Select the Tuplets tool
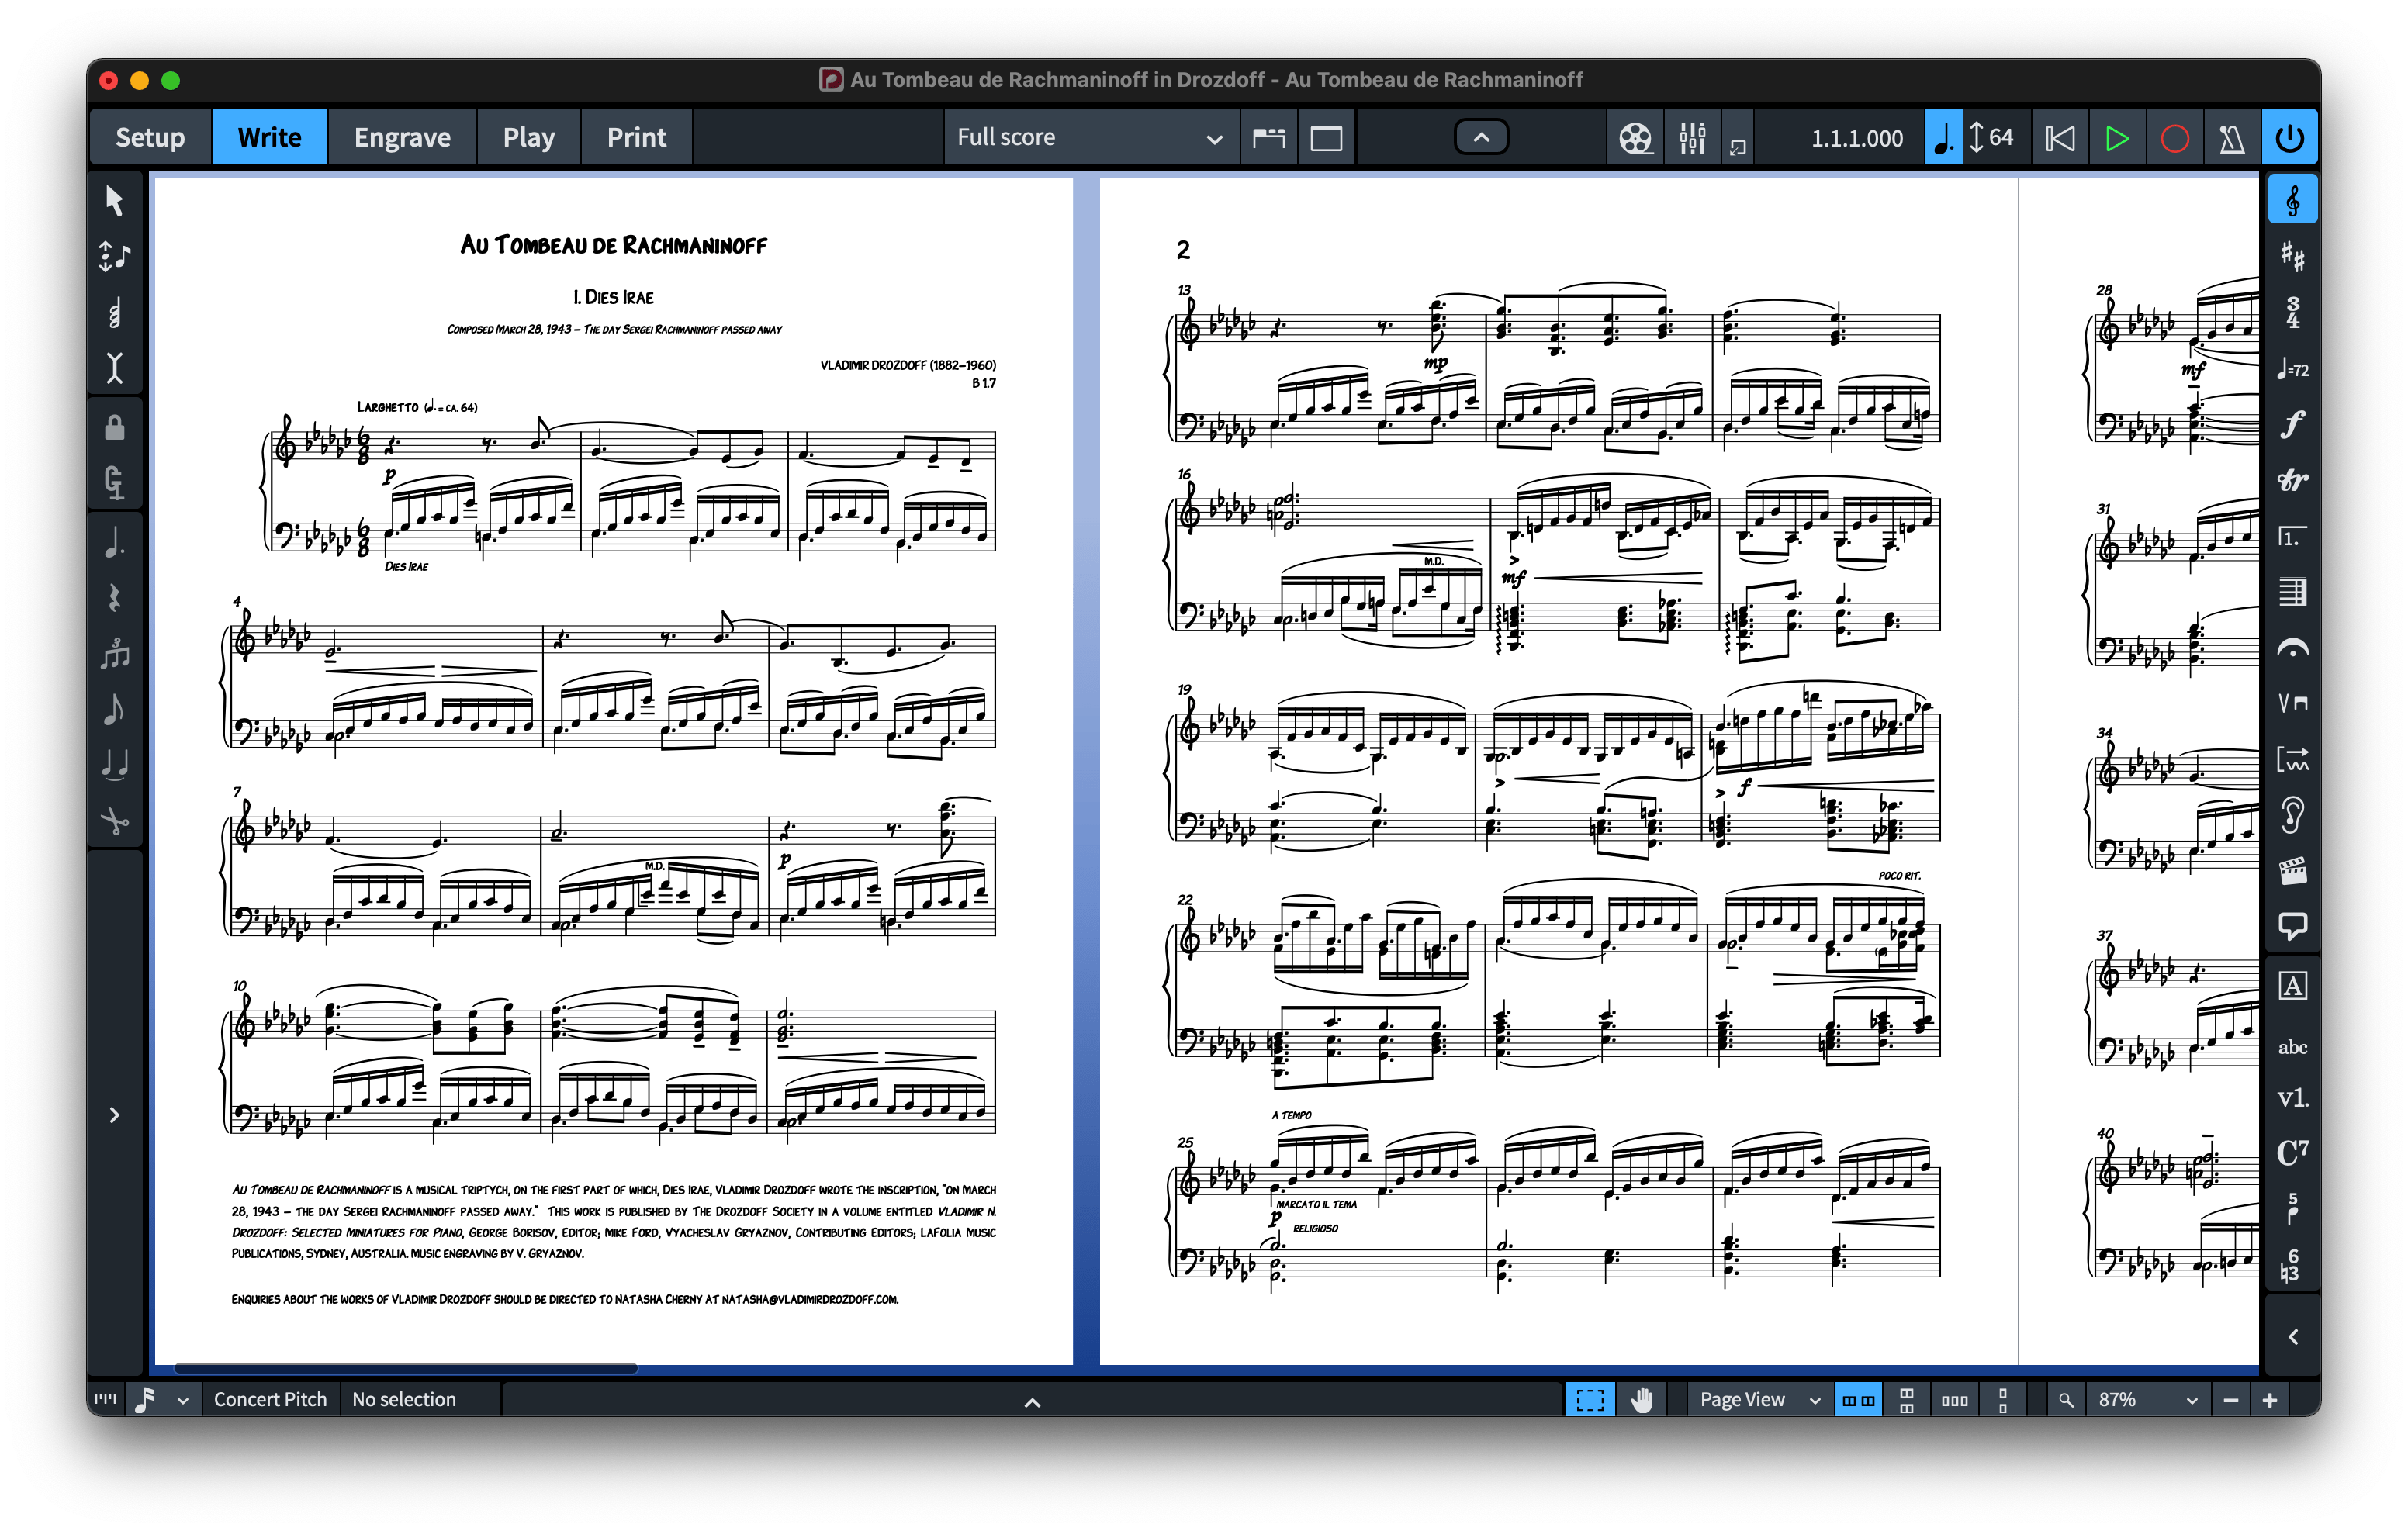Image resolution: width=2408 pixels, height=1531 pixels. [x=115, y=656]
